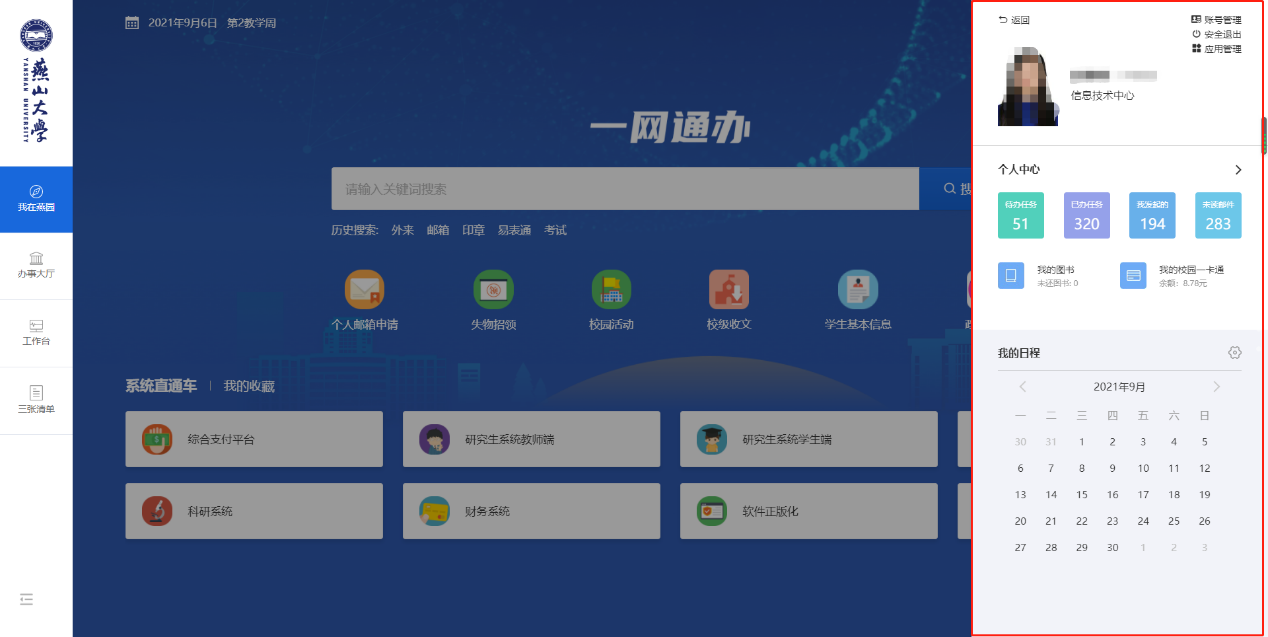Open the 学生基本信息 icon
Image resolution: width=1268 pixels, height=637 pixels.
[857, 290]
